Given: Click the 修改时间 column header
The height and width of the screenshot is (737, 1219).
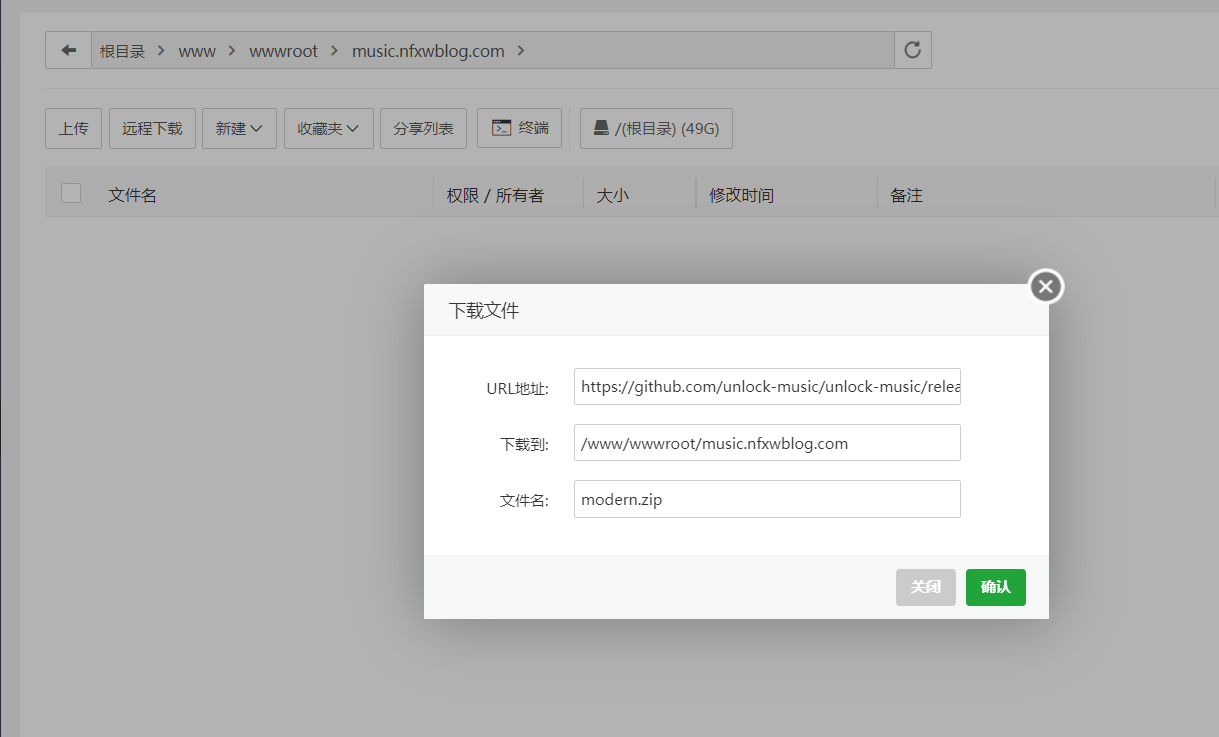Looking at the screenshot, I should point(740,194).
